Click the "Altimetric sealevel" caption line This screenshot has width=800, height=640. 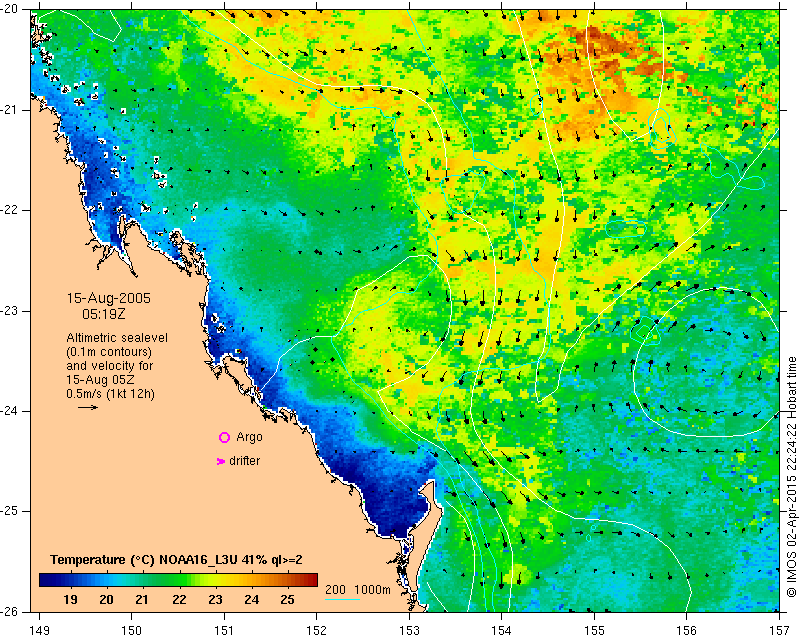(117, 338)
